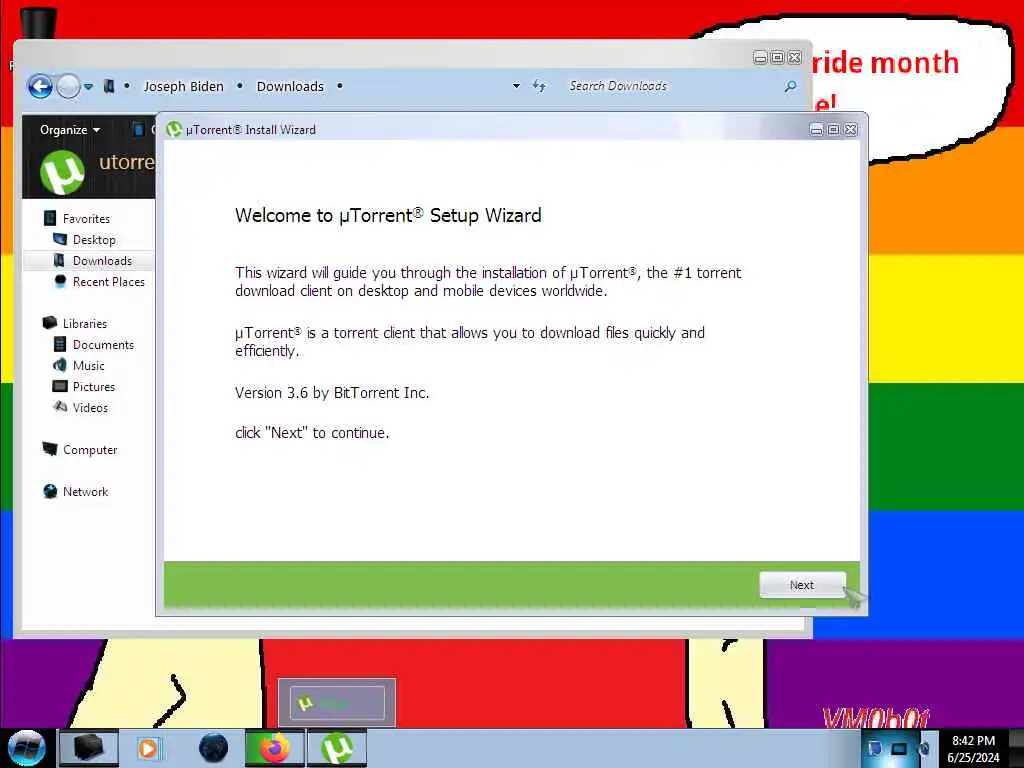Open the Explorer recent locations dropdown
1024x768 pixels.
click(x=88, y=86)
